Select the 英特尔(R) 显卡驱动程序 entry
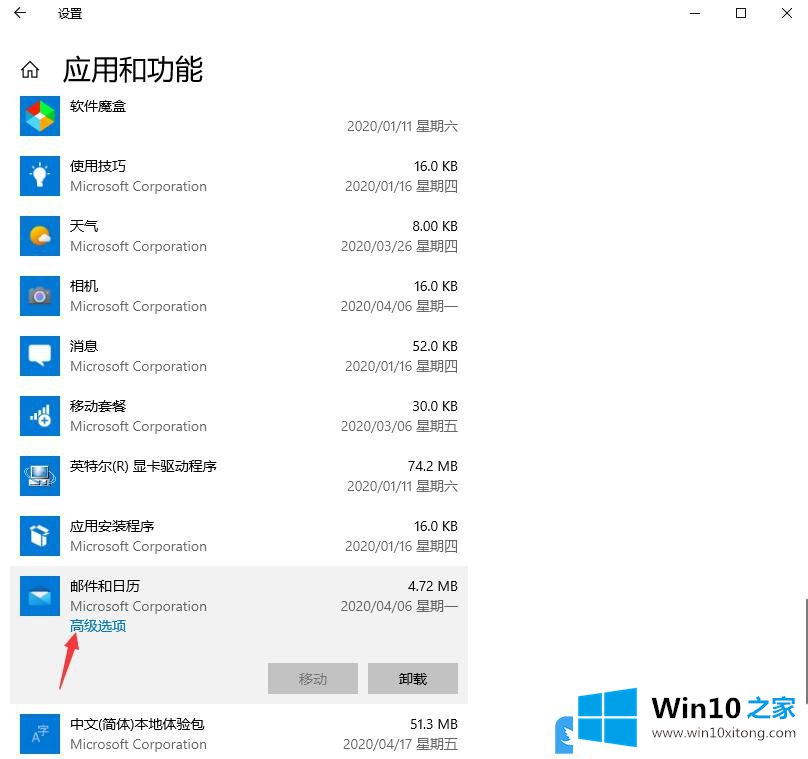This screenshot has width=808, height=759. pyautogui.click(x=239, y=476)
